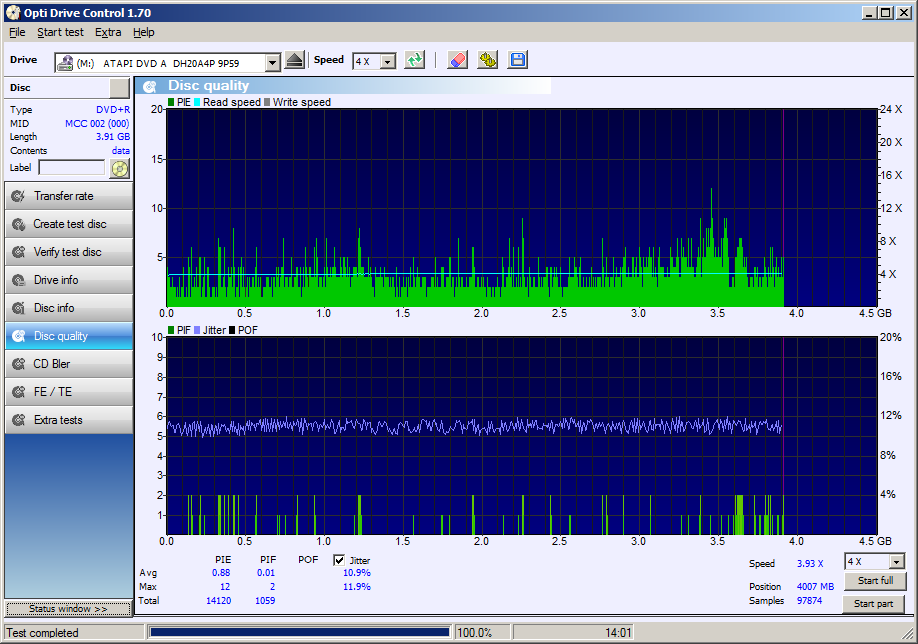Click the Disc info label
The image size is (918, 644).
54,308
